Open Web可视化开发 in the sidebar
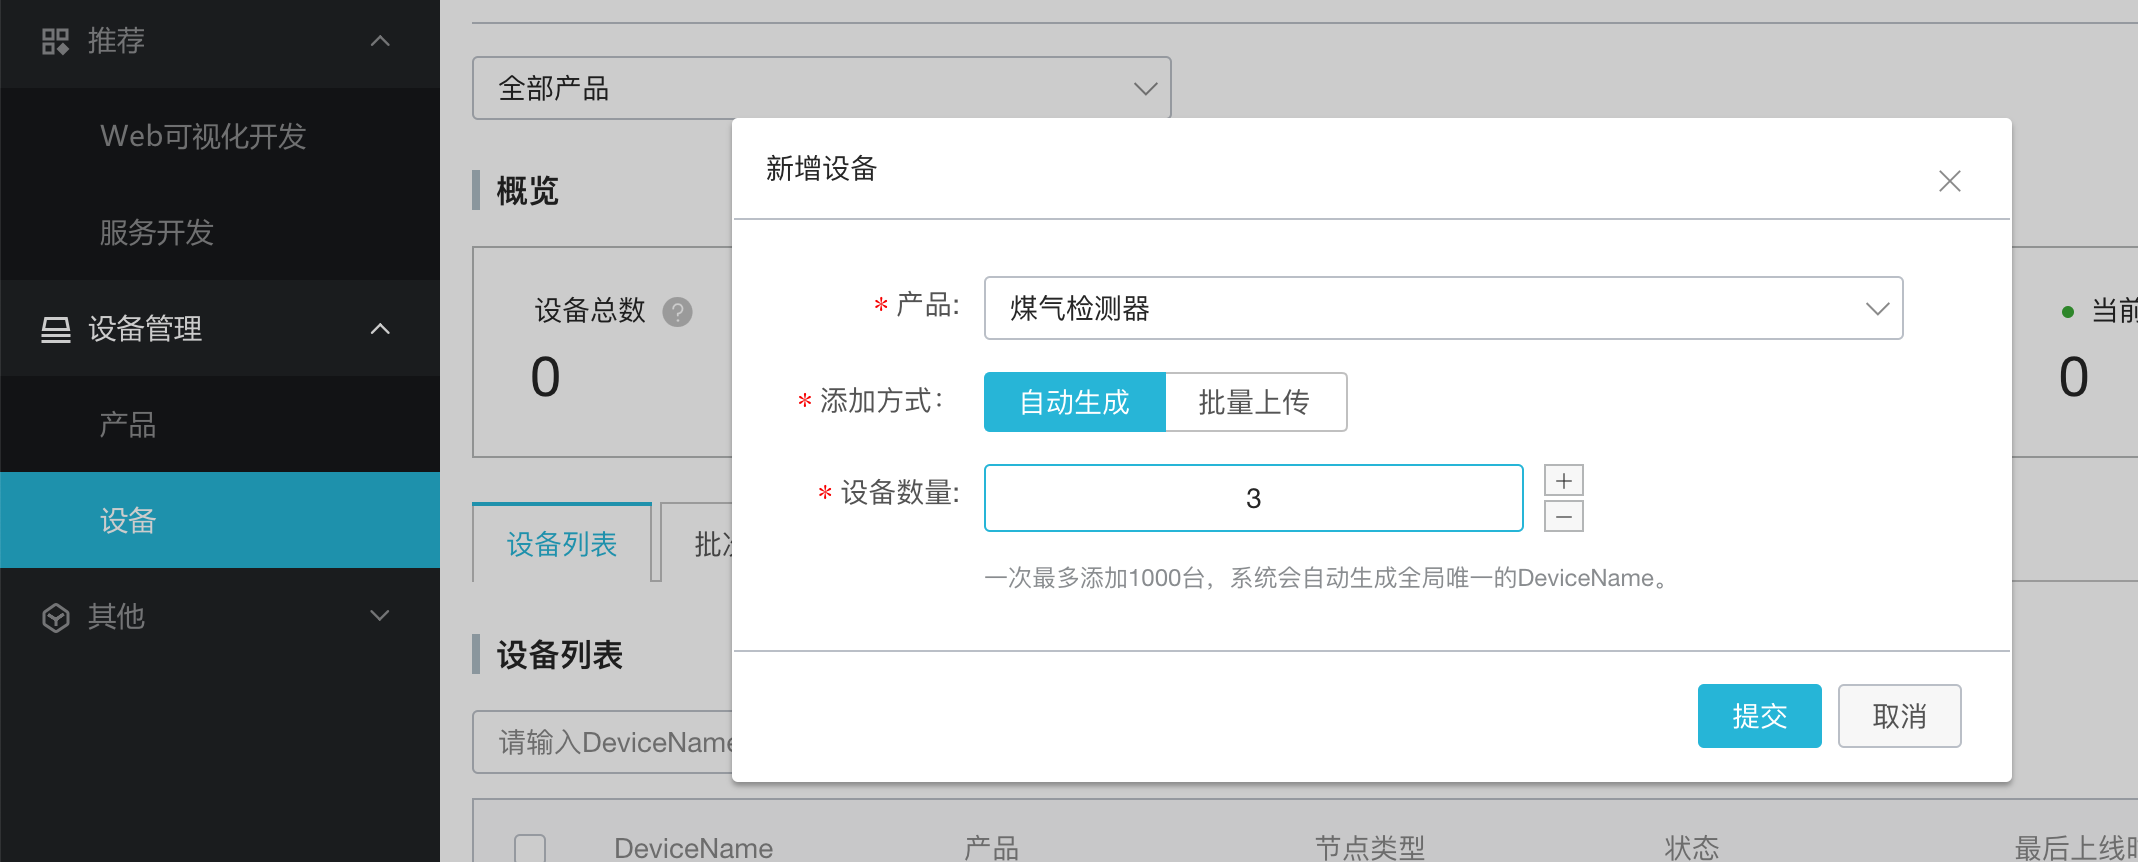This screenshot has width=2138, height=862. click(x=203, y=136)
